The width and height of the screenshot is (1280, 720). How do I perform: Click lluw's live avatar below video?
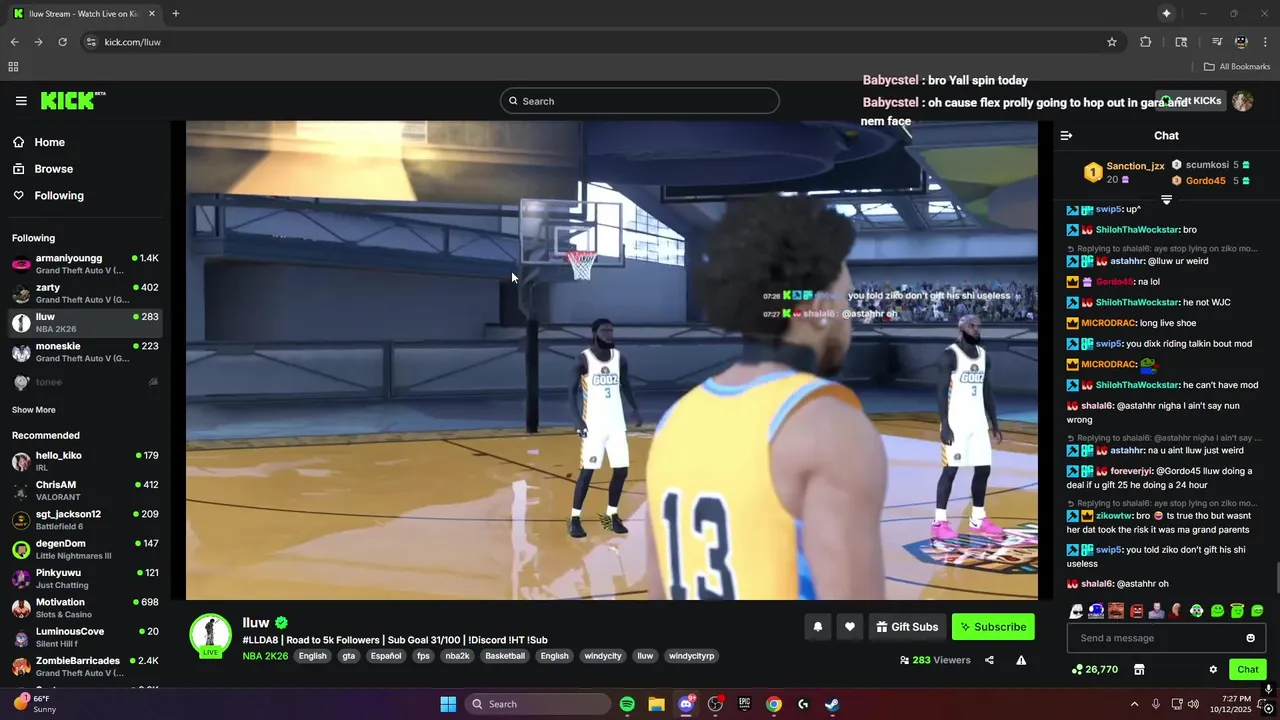(x=210, y=636)
